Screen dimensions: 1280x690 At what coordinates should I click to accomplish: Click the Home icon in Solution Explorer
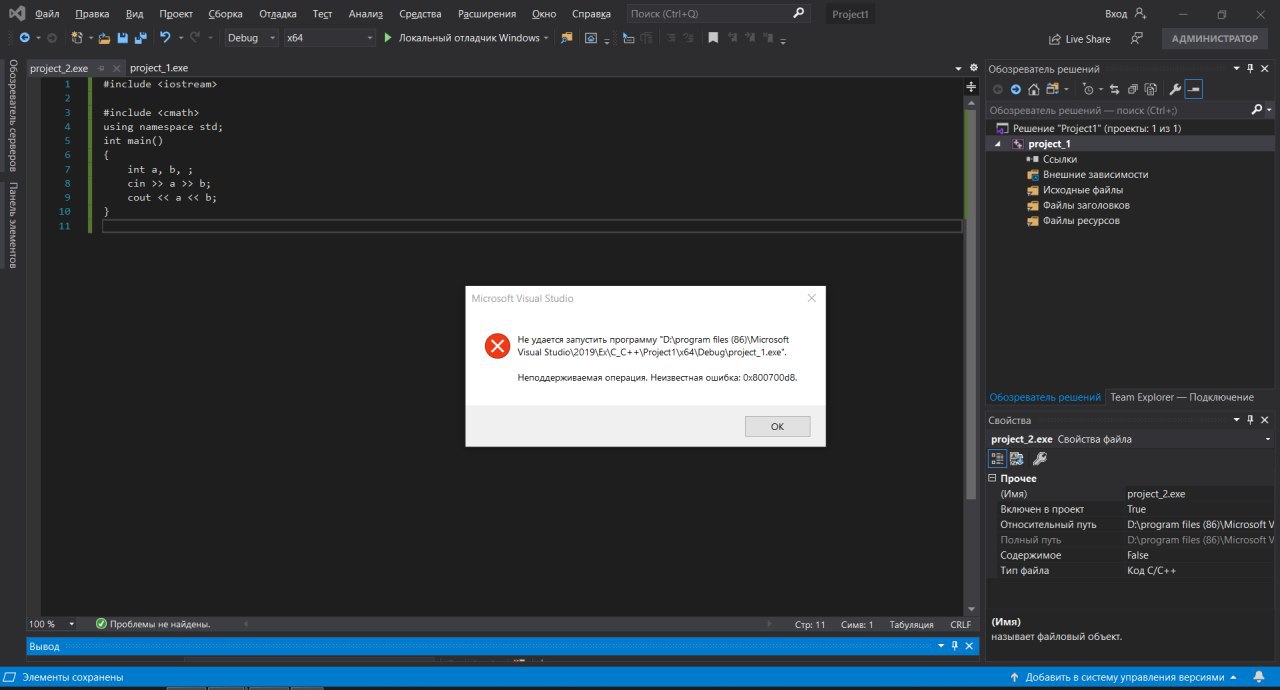point(1034,89)
